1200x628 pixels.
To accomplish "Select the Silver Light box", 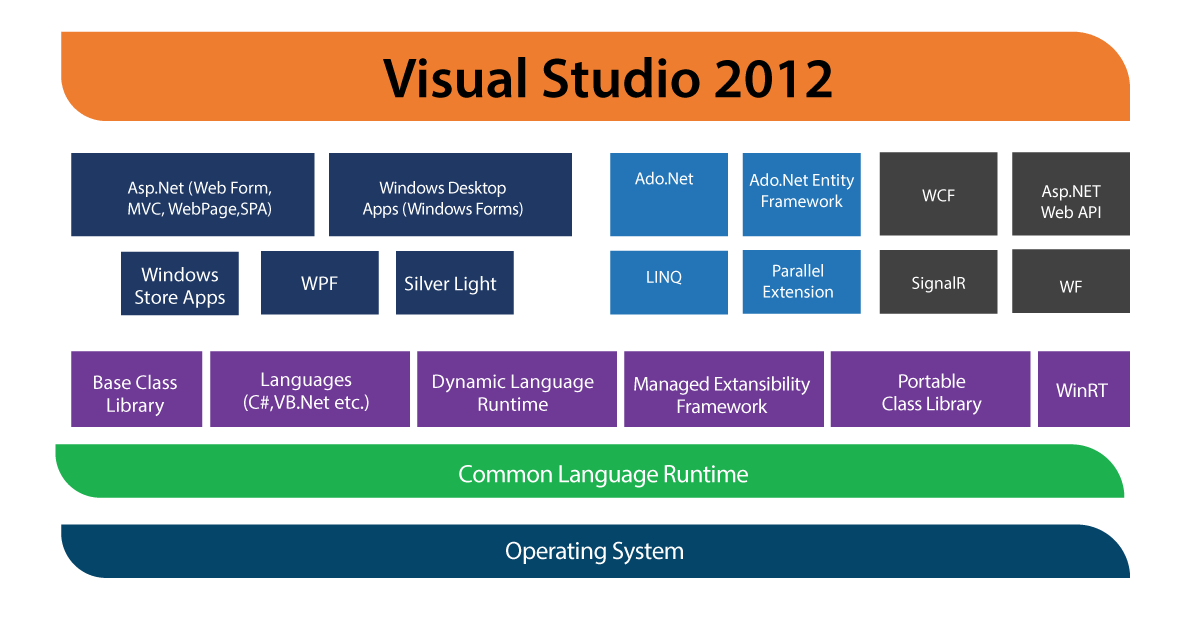I will [x=455, y=283].
